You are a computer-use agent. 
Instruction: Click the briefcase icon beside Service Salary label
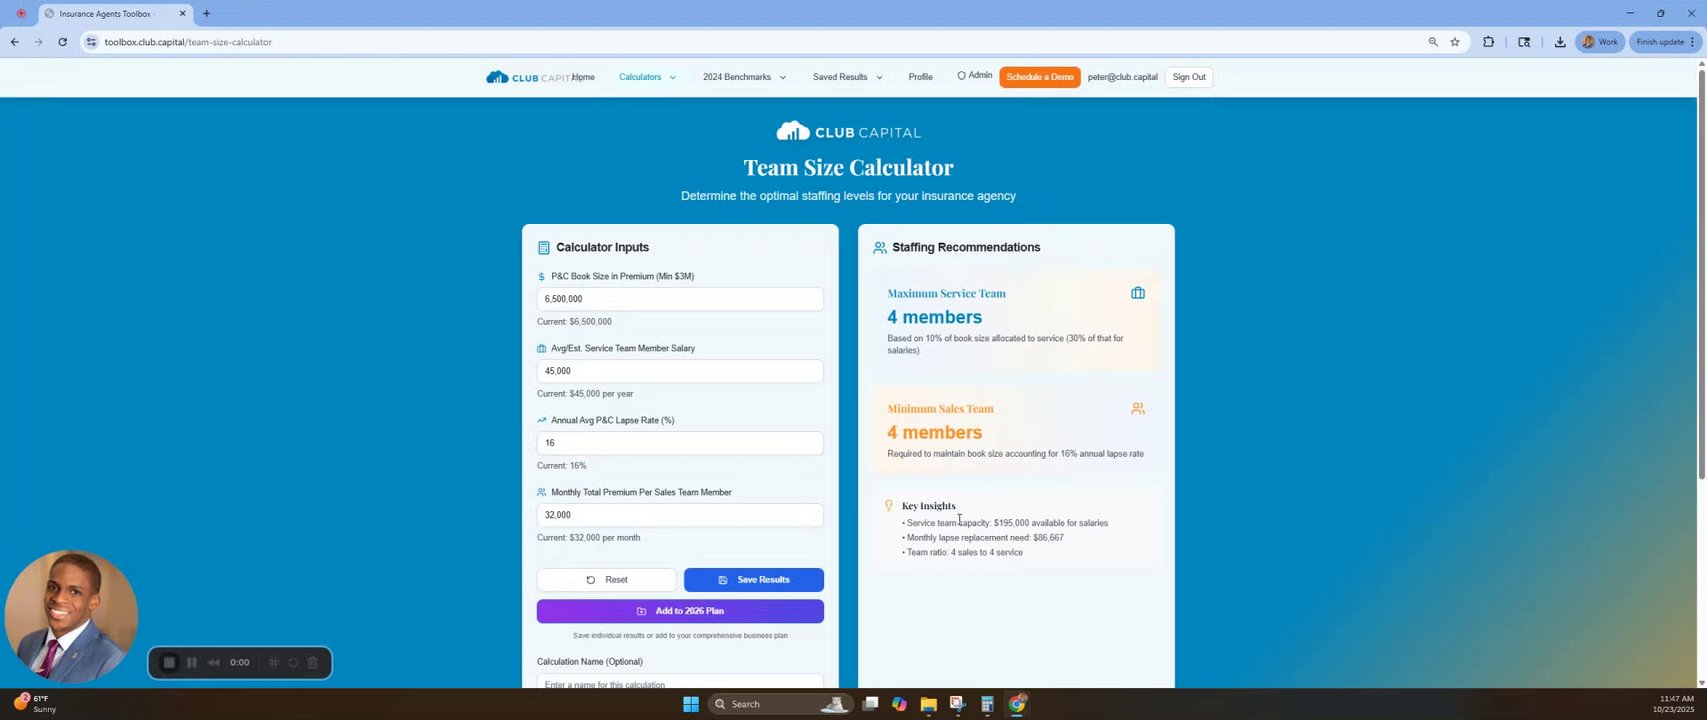(x=541, y=349)
